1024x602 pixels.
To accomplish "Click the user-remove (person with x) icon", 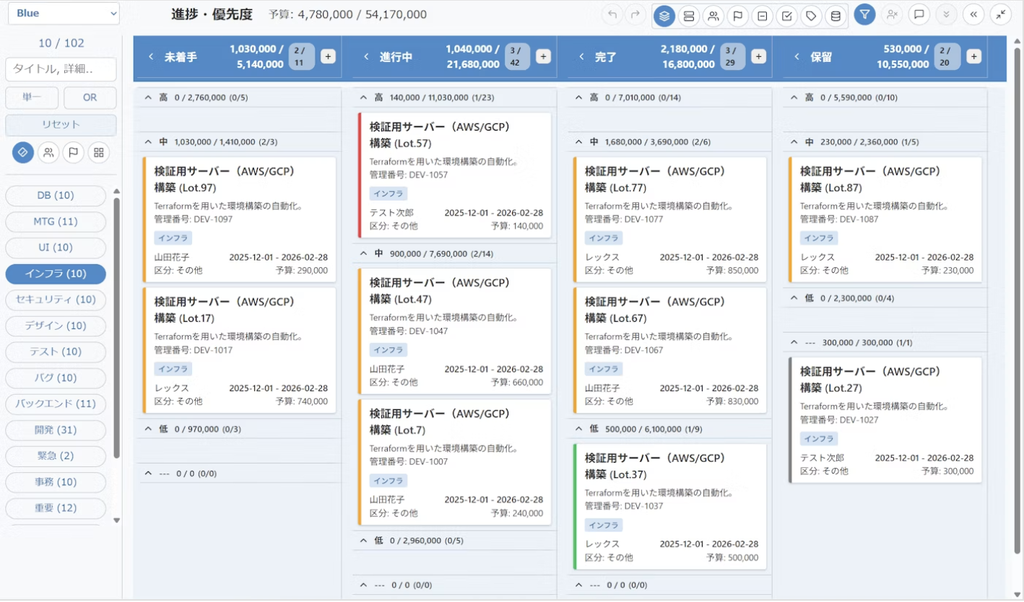I will [x=892, y=14].
